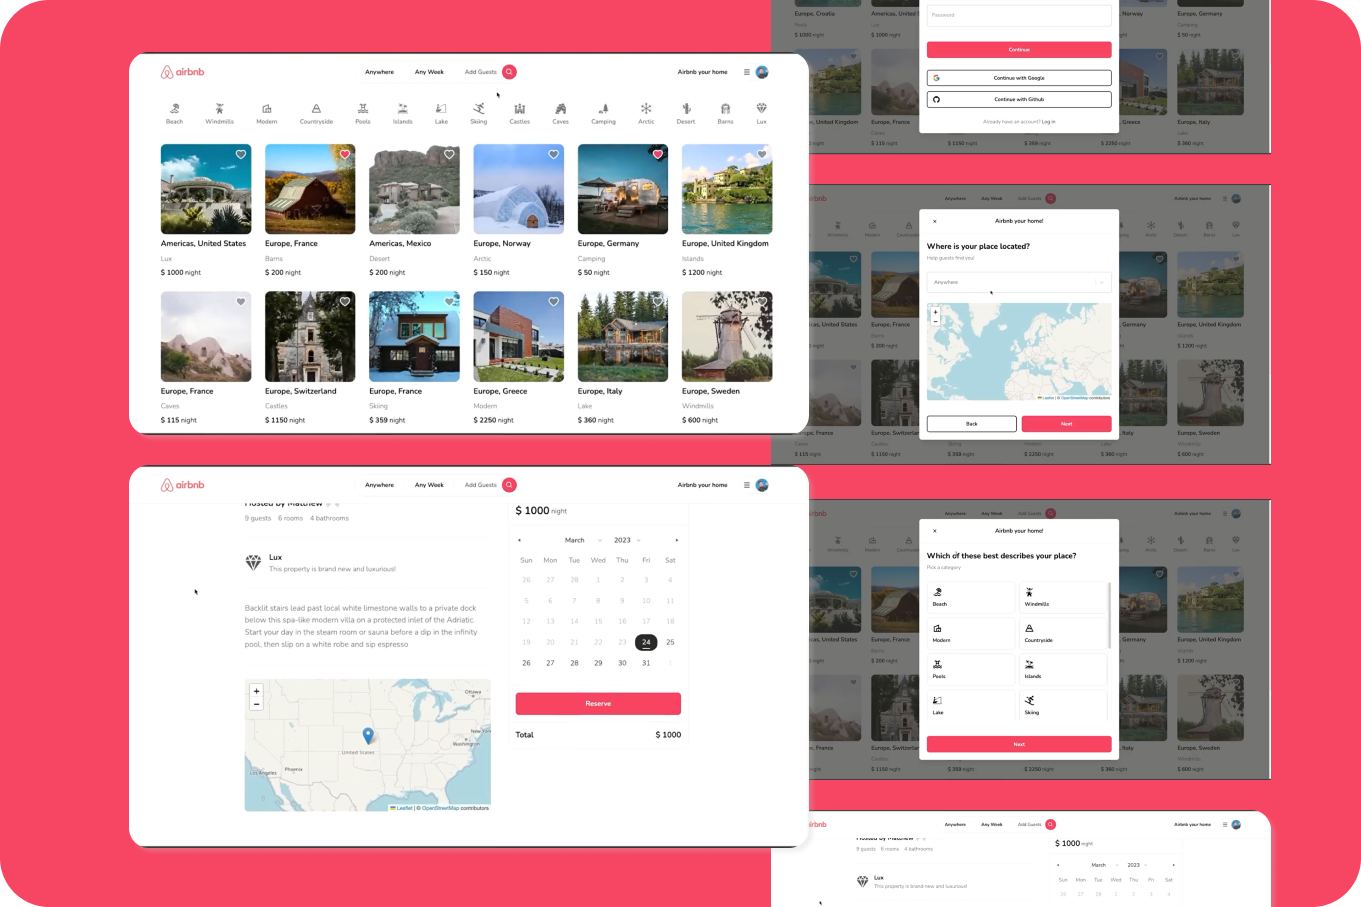The height and width of the screenshot is (907, 1361).
Task: Unfavorite the Europe, Germany camping listing
Action: point(657,155)
